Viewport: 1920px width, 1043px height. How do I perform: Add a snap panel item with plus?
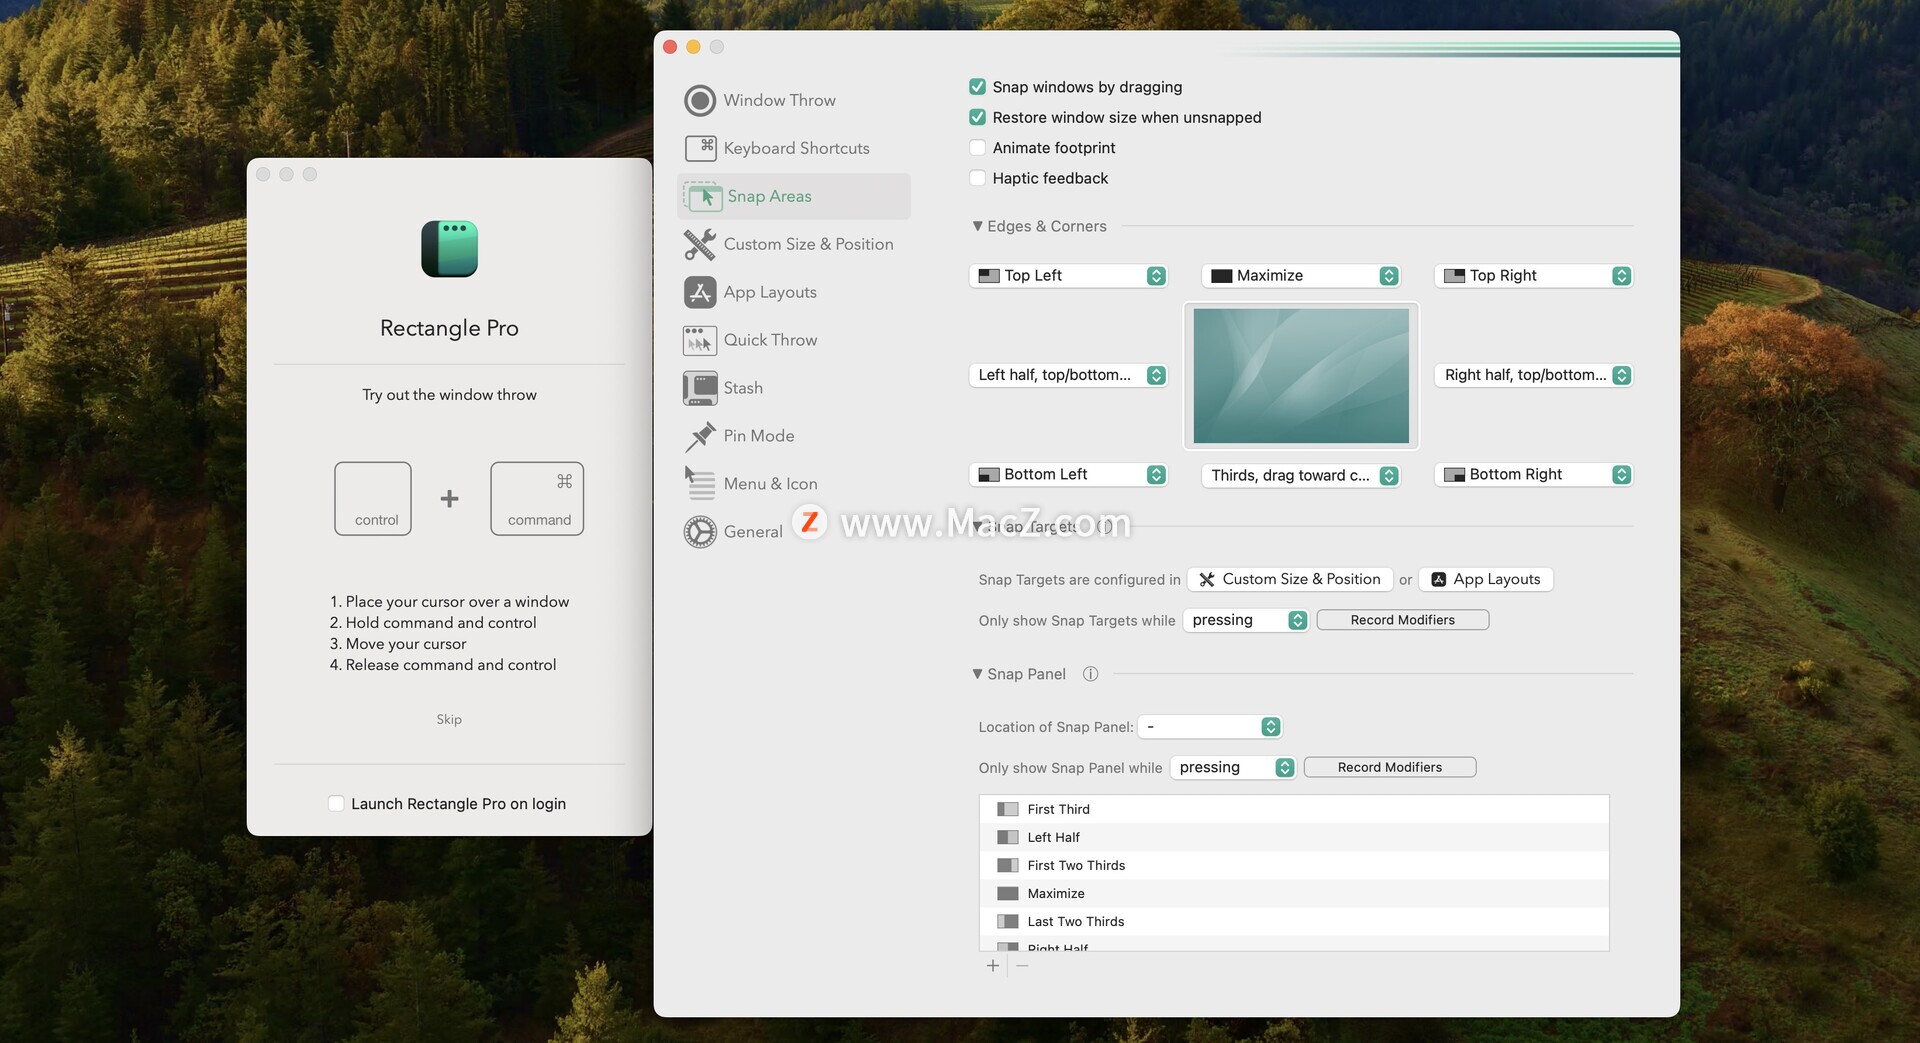992,965
